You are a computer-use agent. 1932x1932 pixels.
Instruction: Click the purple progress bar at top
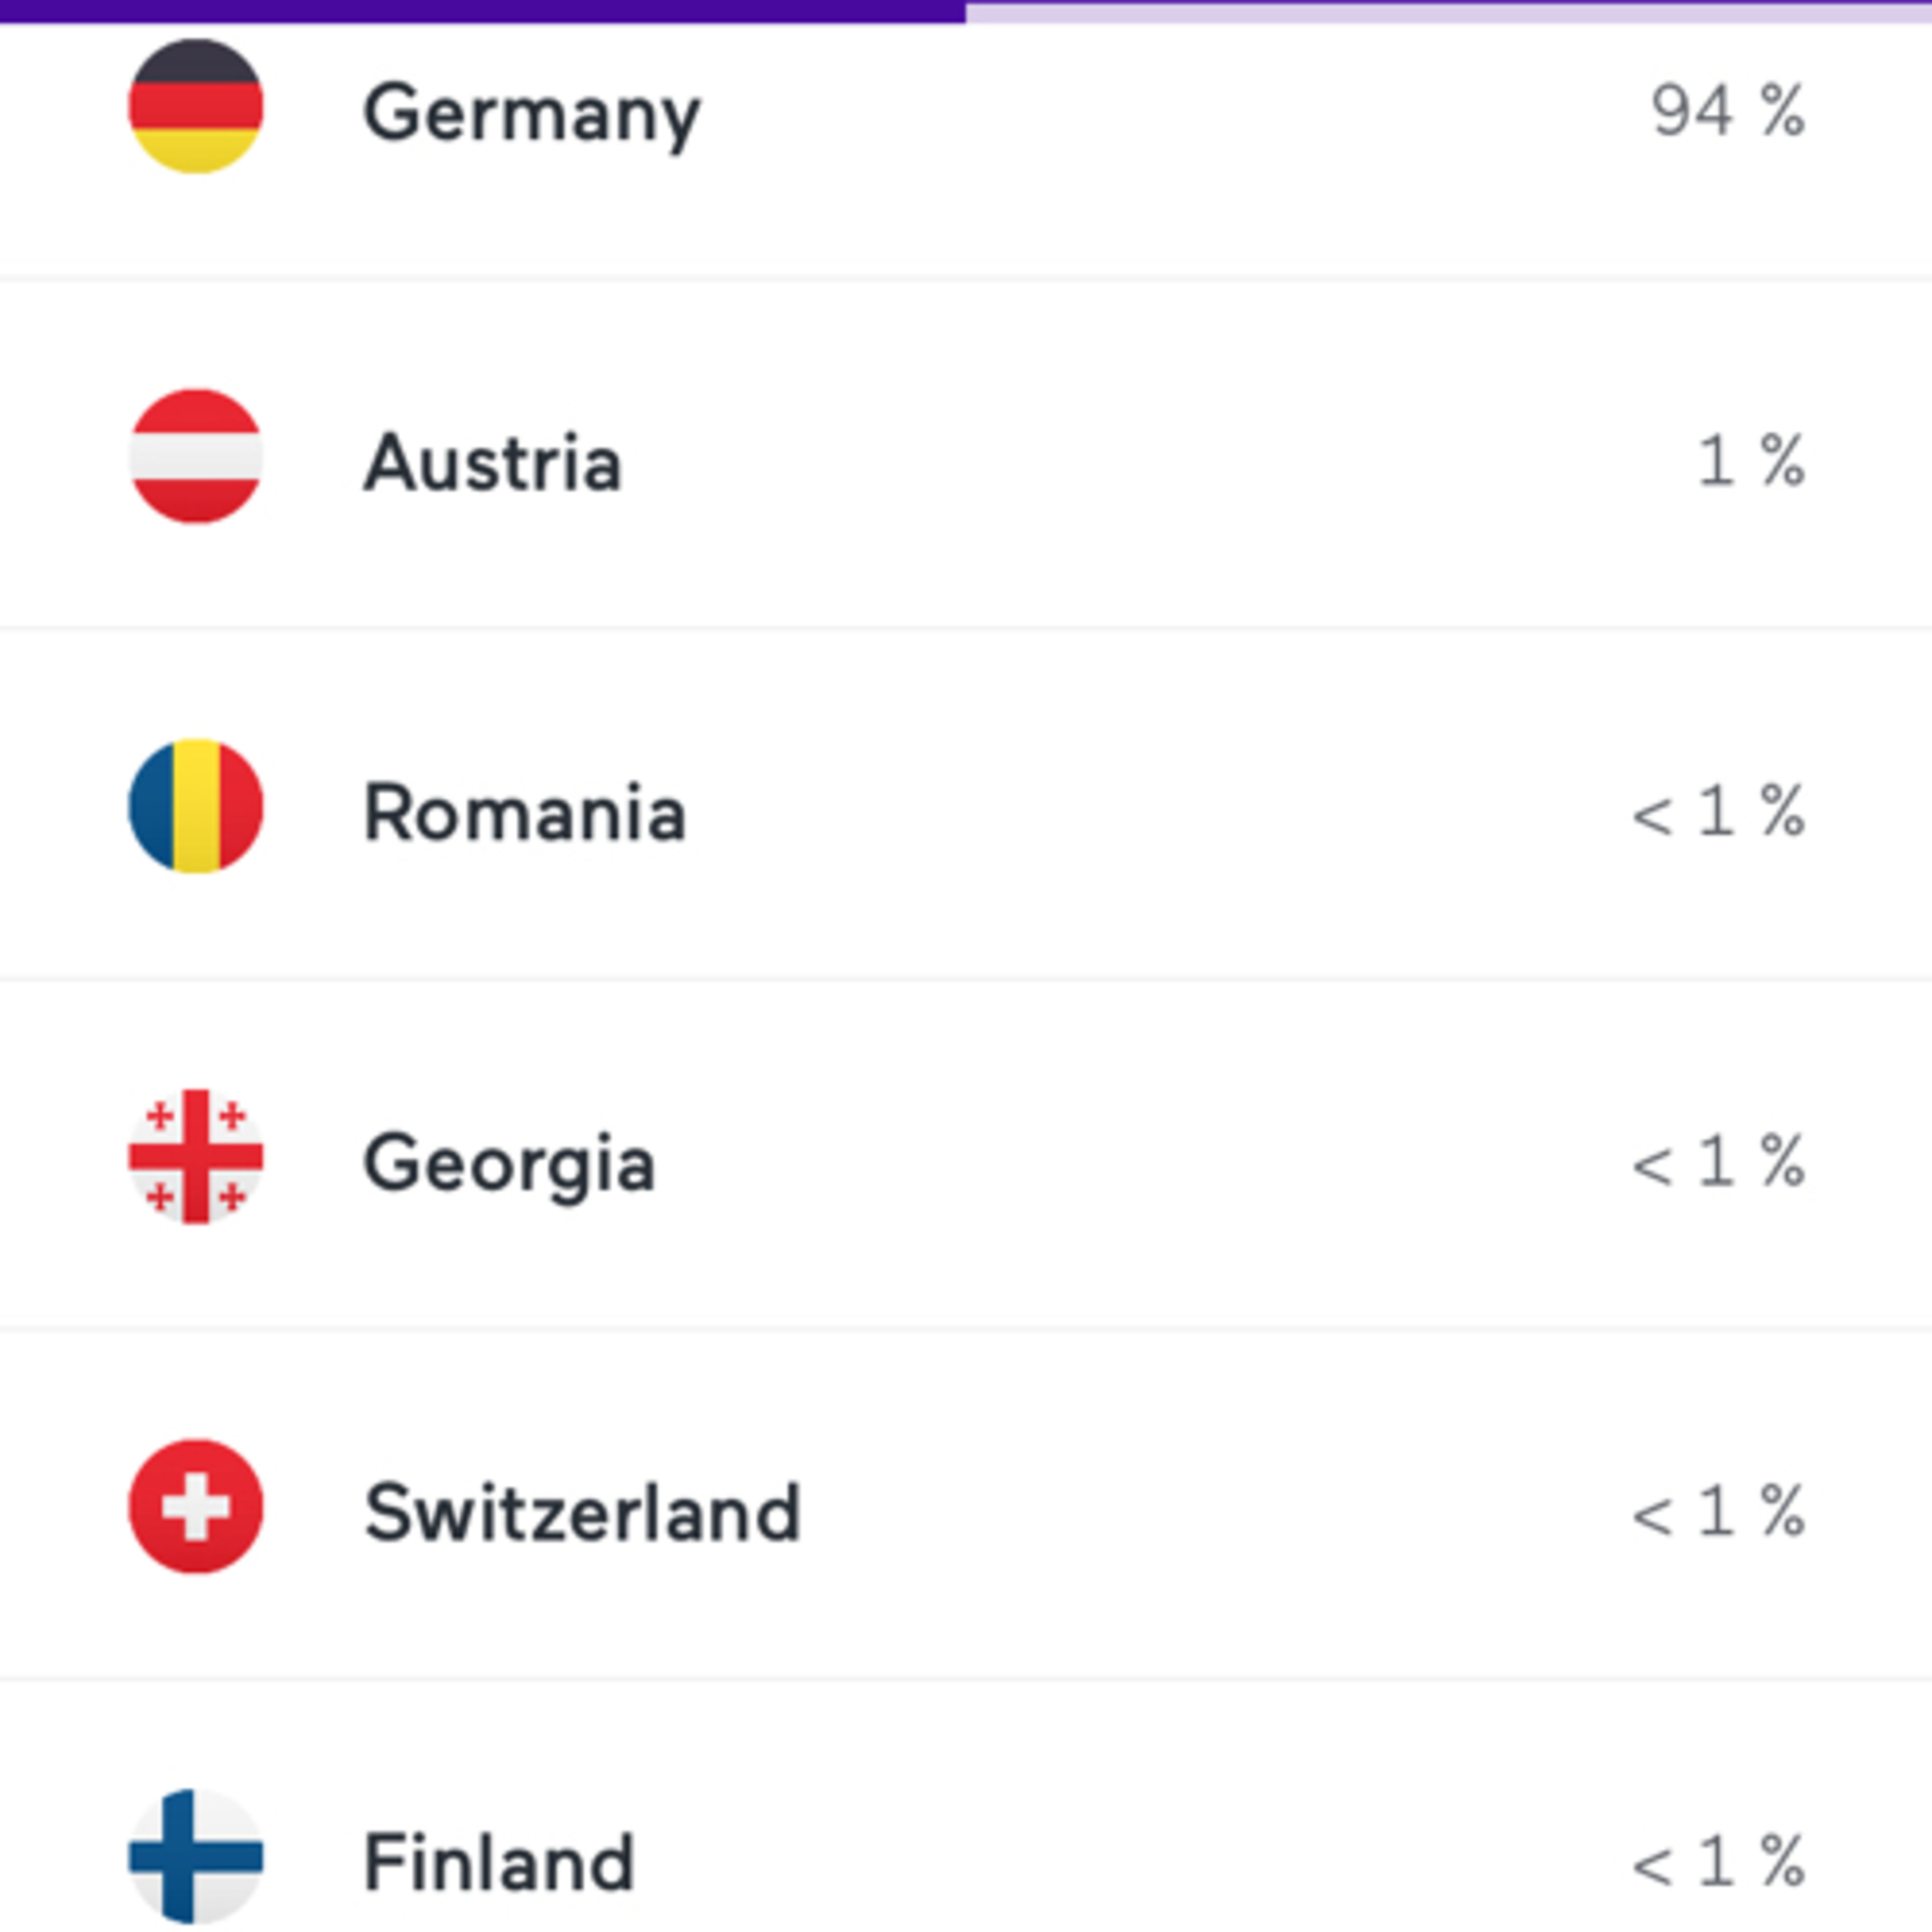pyautogui.click(x=480, y=10)
